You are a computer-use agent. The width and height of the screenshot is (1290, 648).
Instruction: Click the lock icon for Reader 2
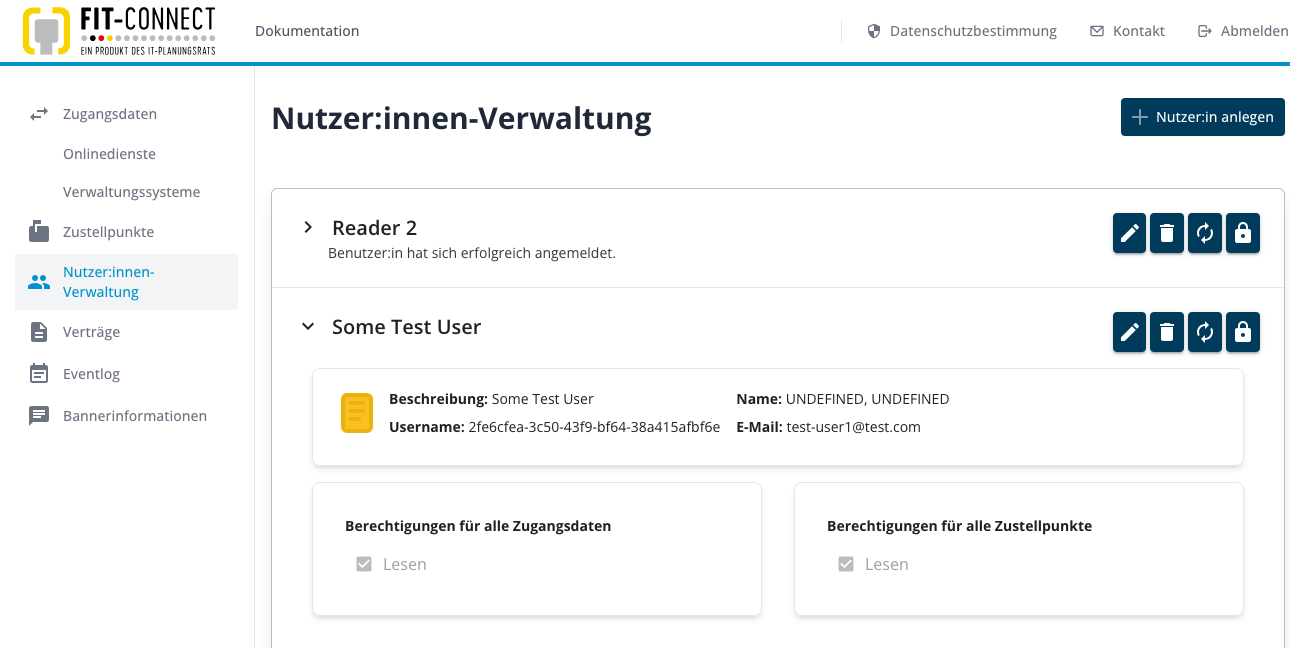click(x=1243, y=233)
